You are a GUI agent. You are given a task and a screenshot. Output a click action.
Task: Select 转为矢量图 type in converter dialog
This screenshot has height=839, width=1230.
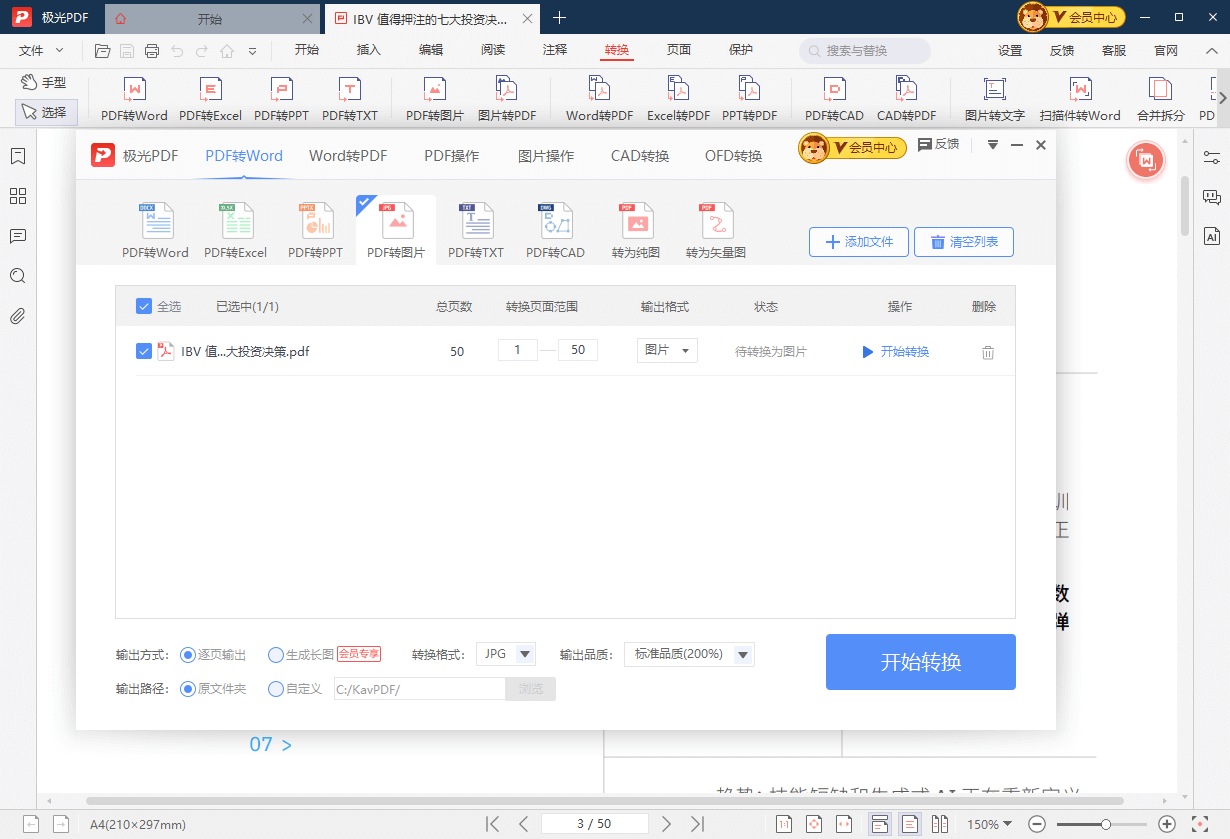716,231
